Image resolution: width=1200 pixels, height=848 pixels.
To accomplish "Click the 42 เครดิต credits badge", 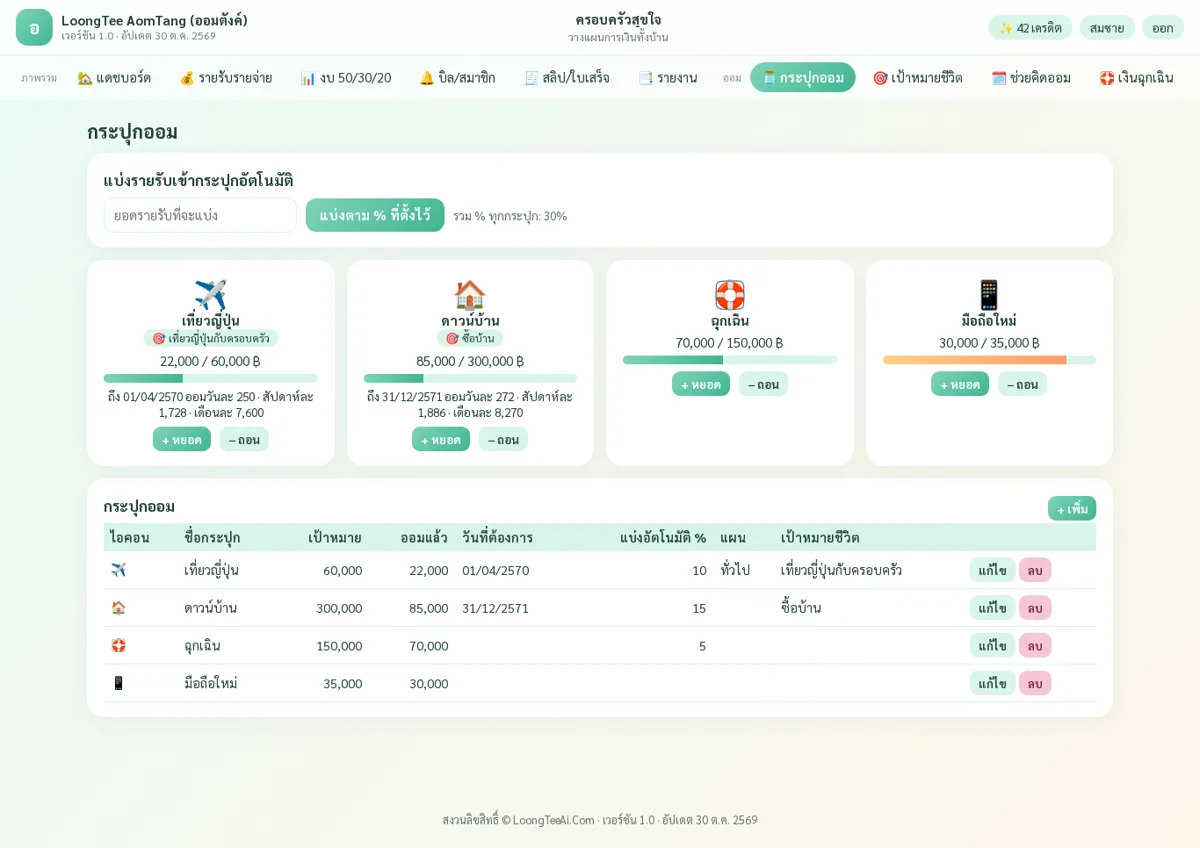I will pyautogui.click(x=1030, y=27).
